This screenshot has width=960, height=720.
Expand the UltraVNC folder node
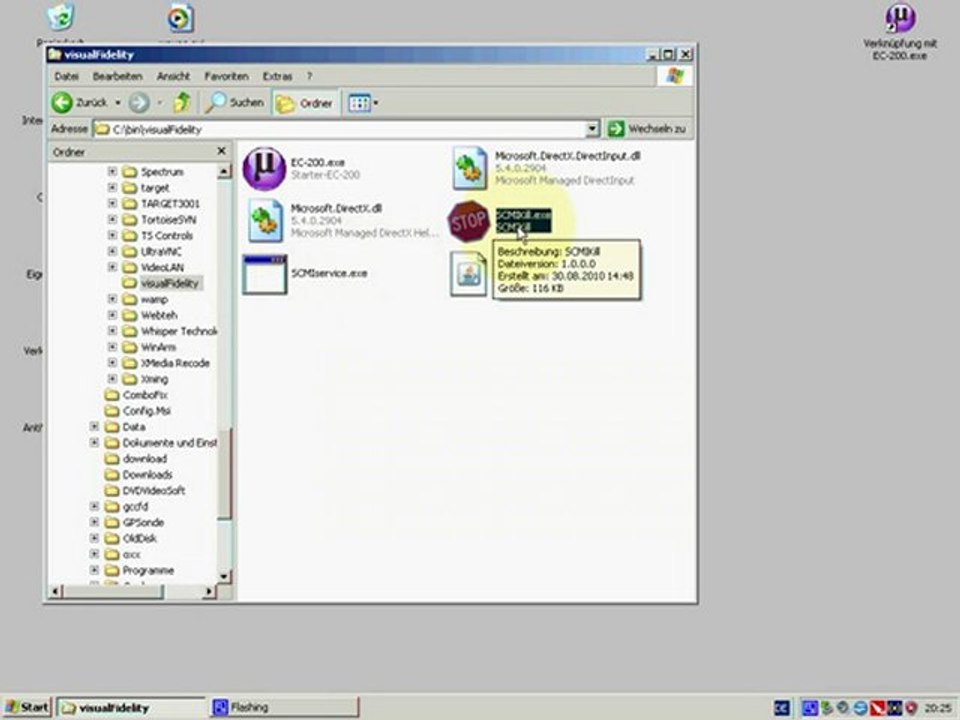112,251
